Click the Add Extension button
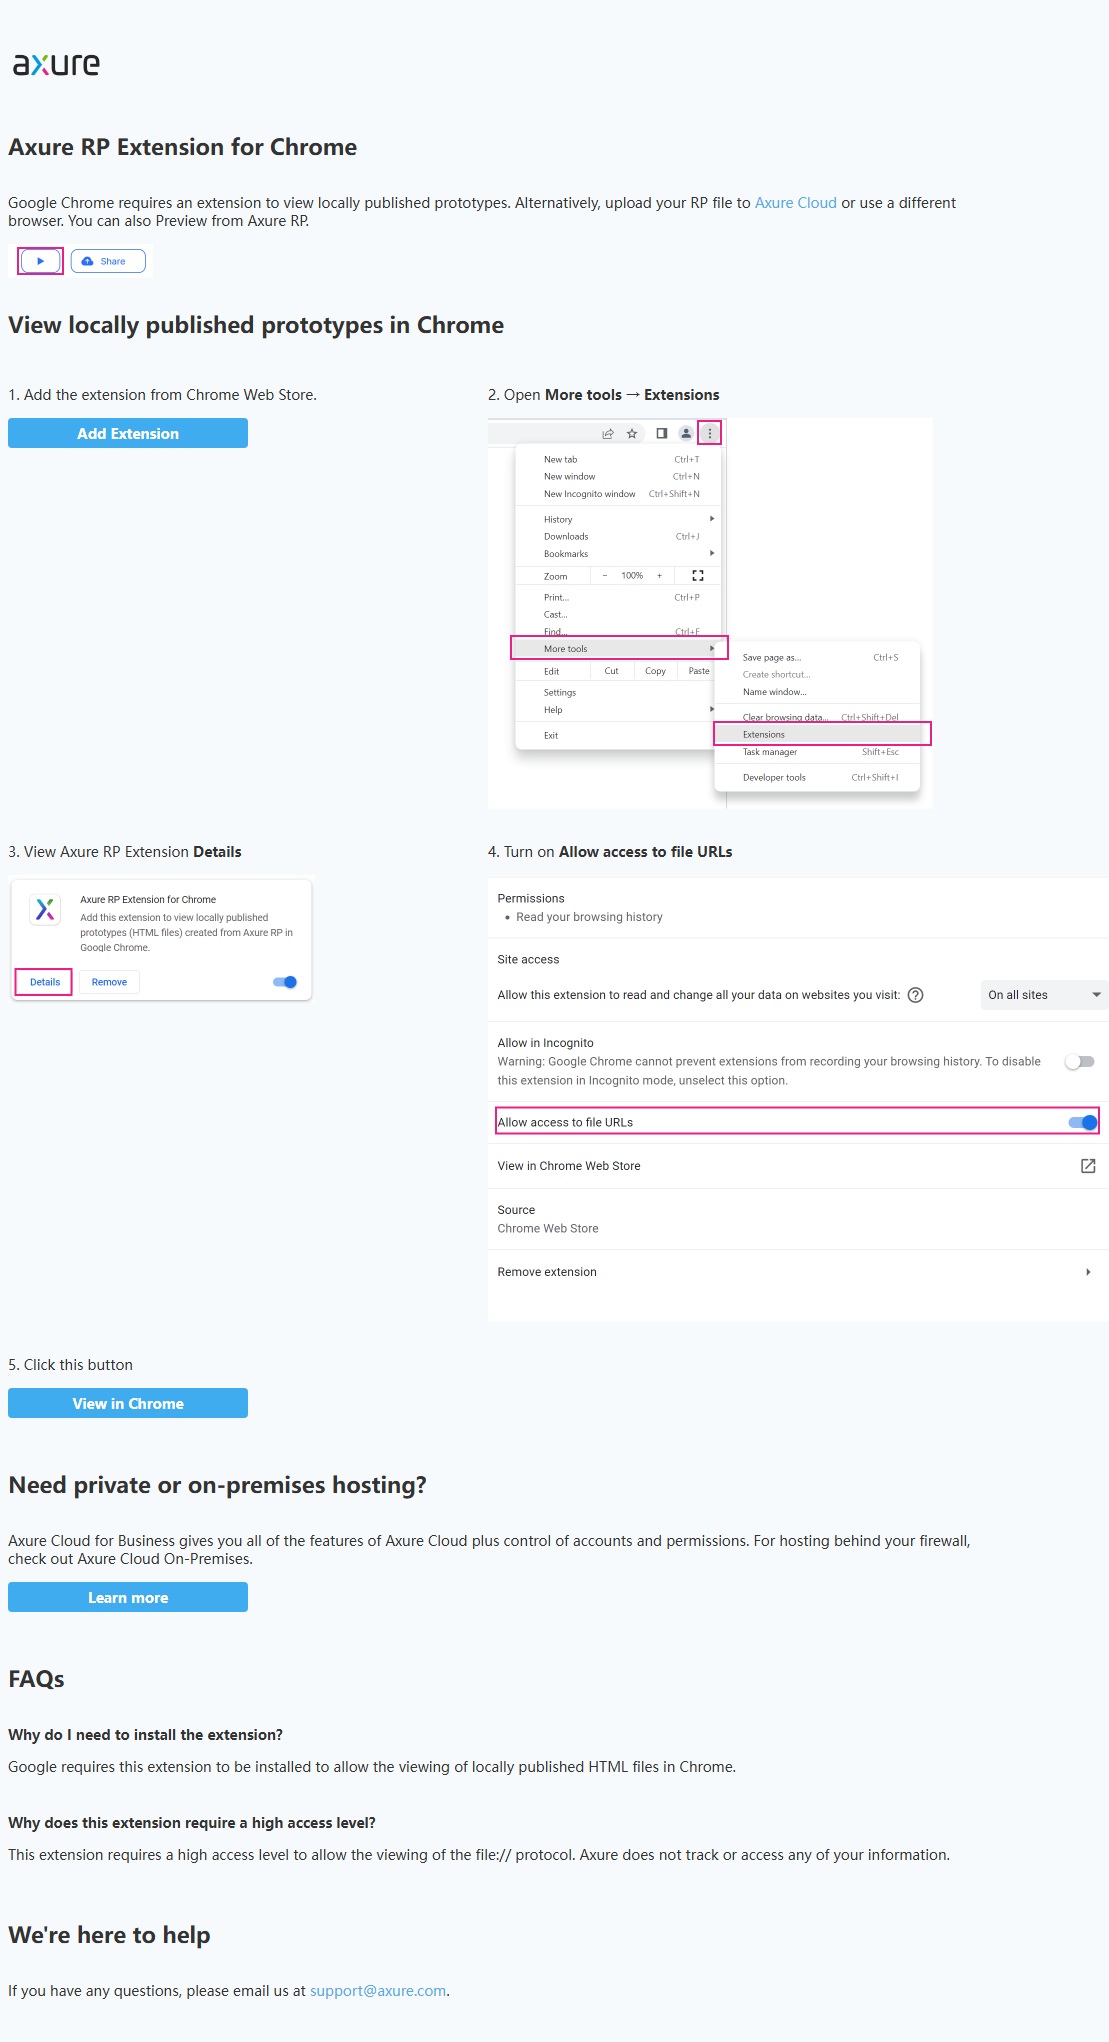This screenshot has width=1109, height=2042. point(128,433)
